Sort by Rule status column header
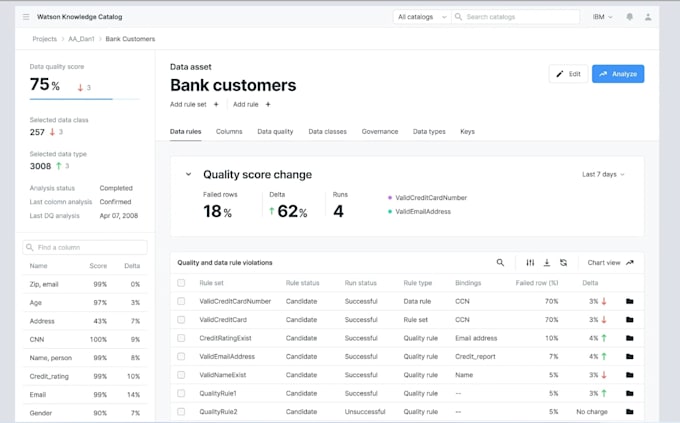The width and height of the screenshot is (680, 423). 302,283
